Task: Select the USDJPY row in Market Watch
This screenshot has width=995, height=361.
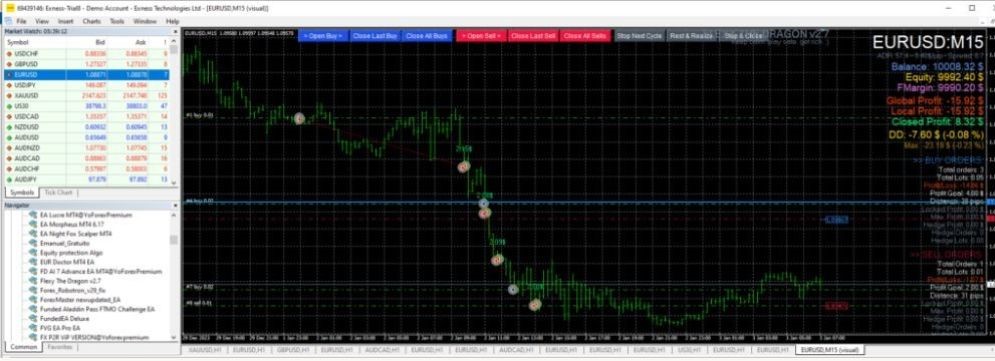Action: (x=88, y=84)
